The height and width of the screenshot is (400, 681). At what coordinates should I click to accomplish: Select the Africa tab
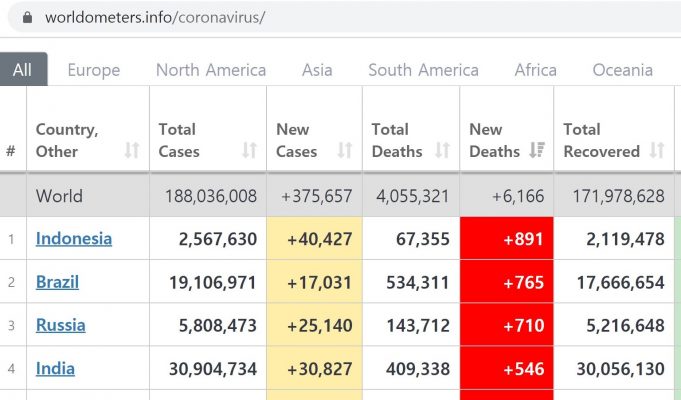pos(535,70)
